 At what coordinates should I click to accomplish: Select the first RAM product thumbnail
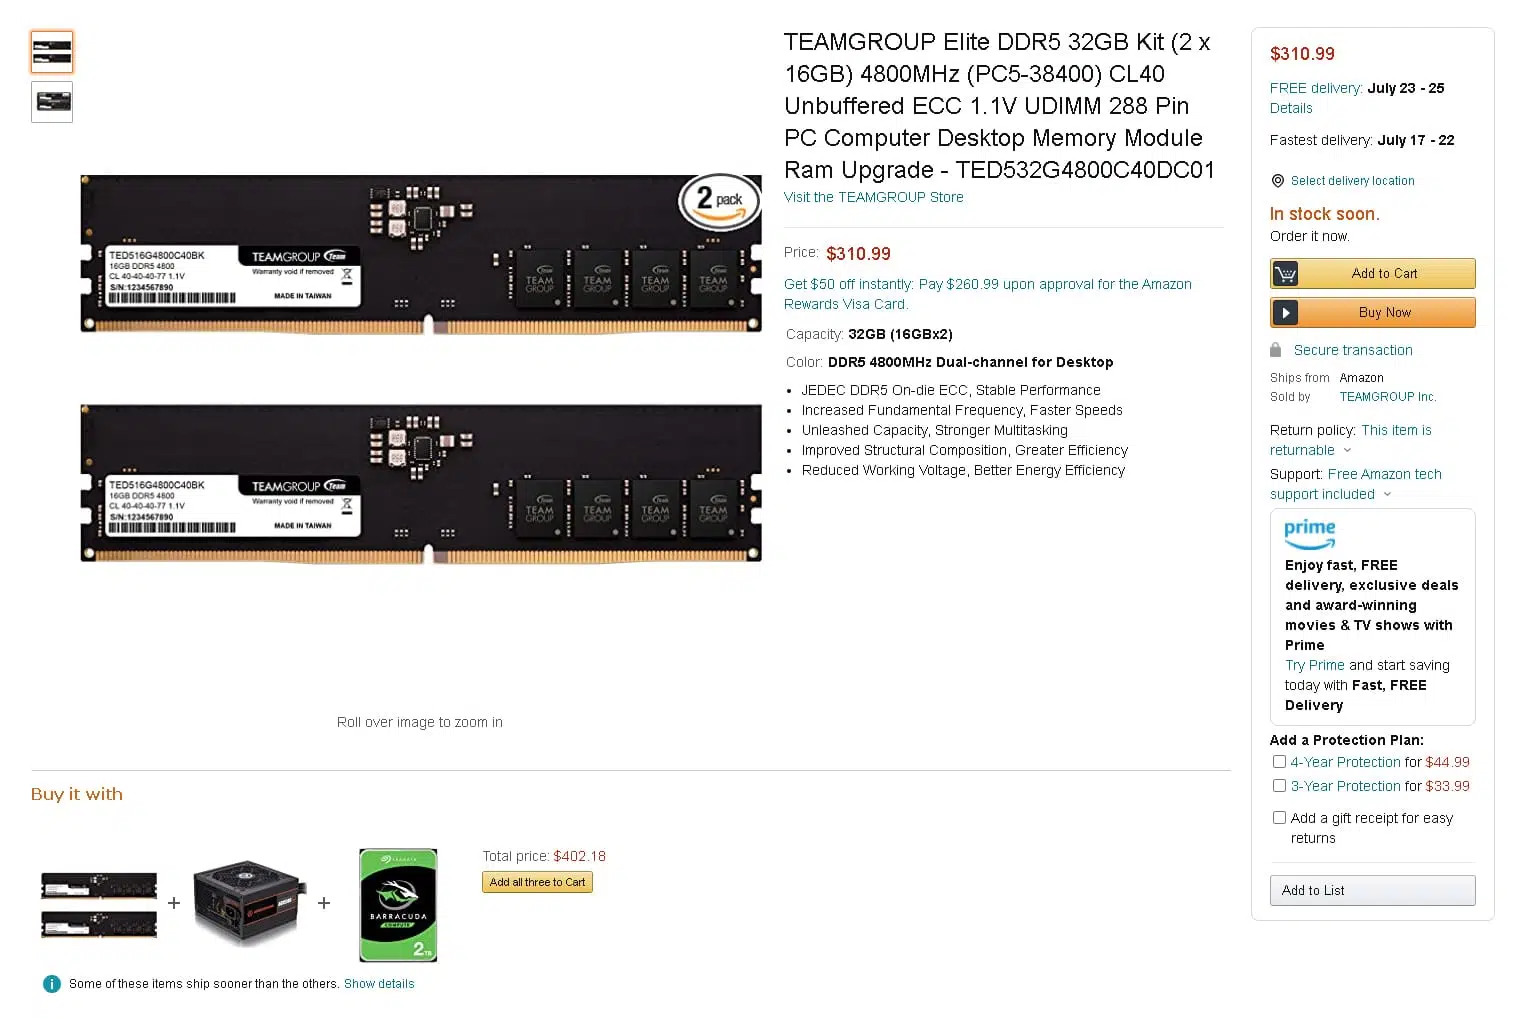(x=52, y=52)
